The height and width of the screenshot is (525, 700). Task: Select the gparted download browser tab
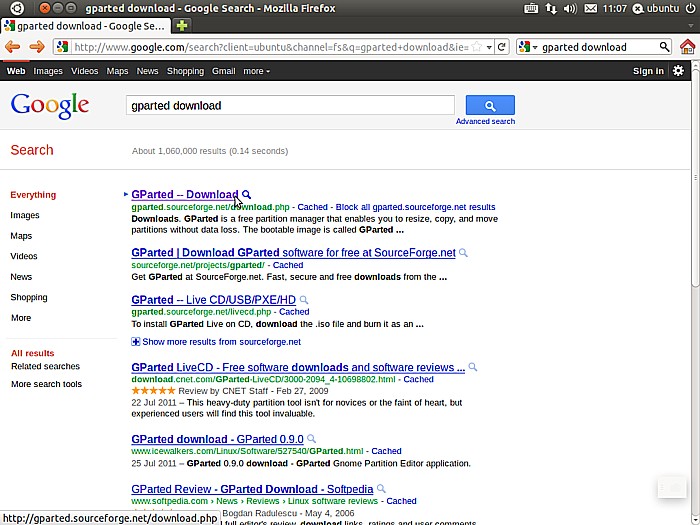coord(85,26)
